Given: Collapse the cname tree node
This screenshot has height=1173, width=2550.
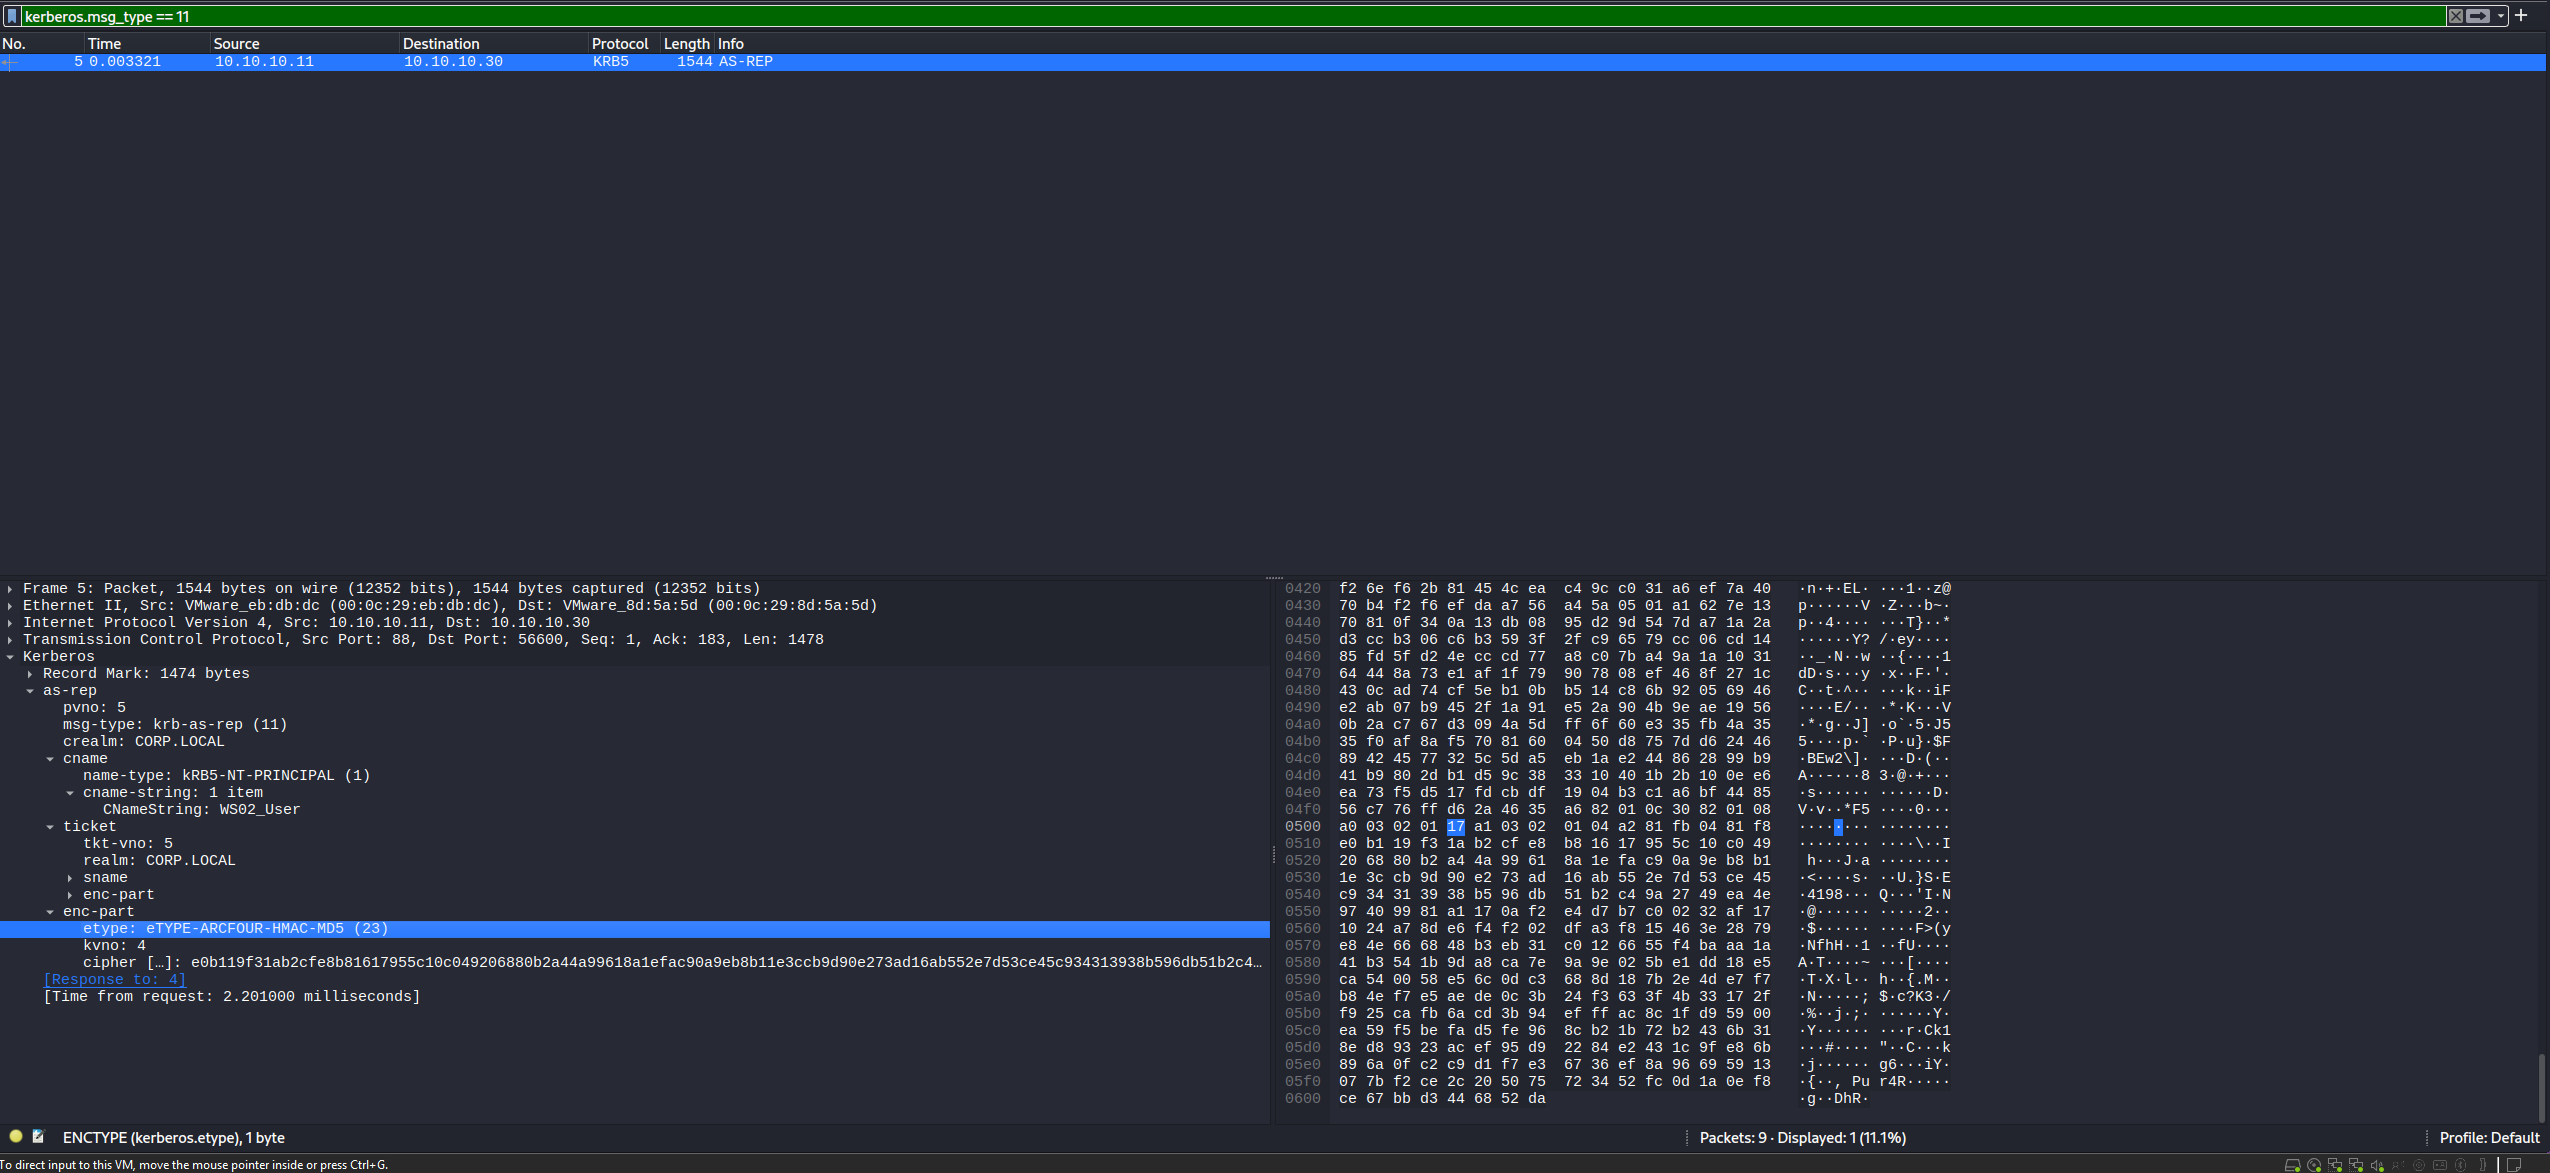Looking at the screenshot, I should (50, 759).
